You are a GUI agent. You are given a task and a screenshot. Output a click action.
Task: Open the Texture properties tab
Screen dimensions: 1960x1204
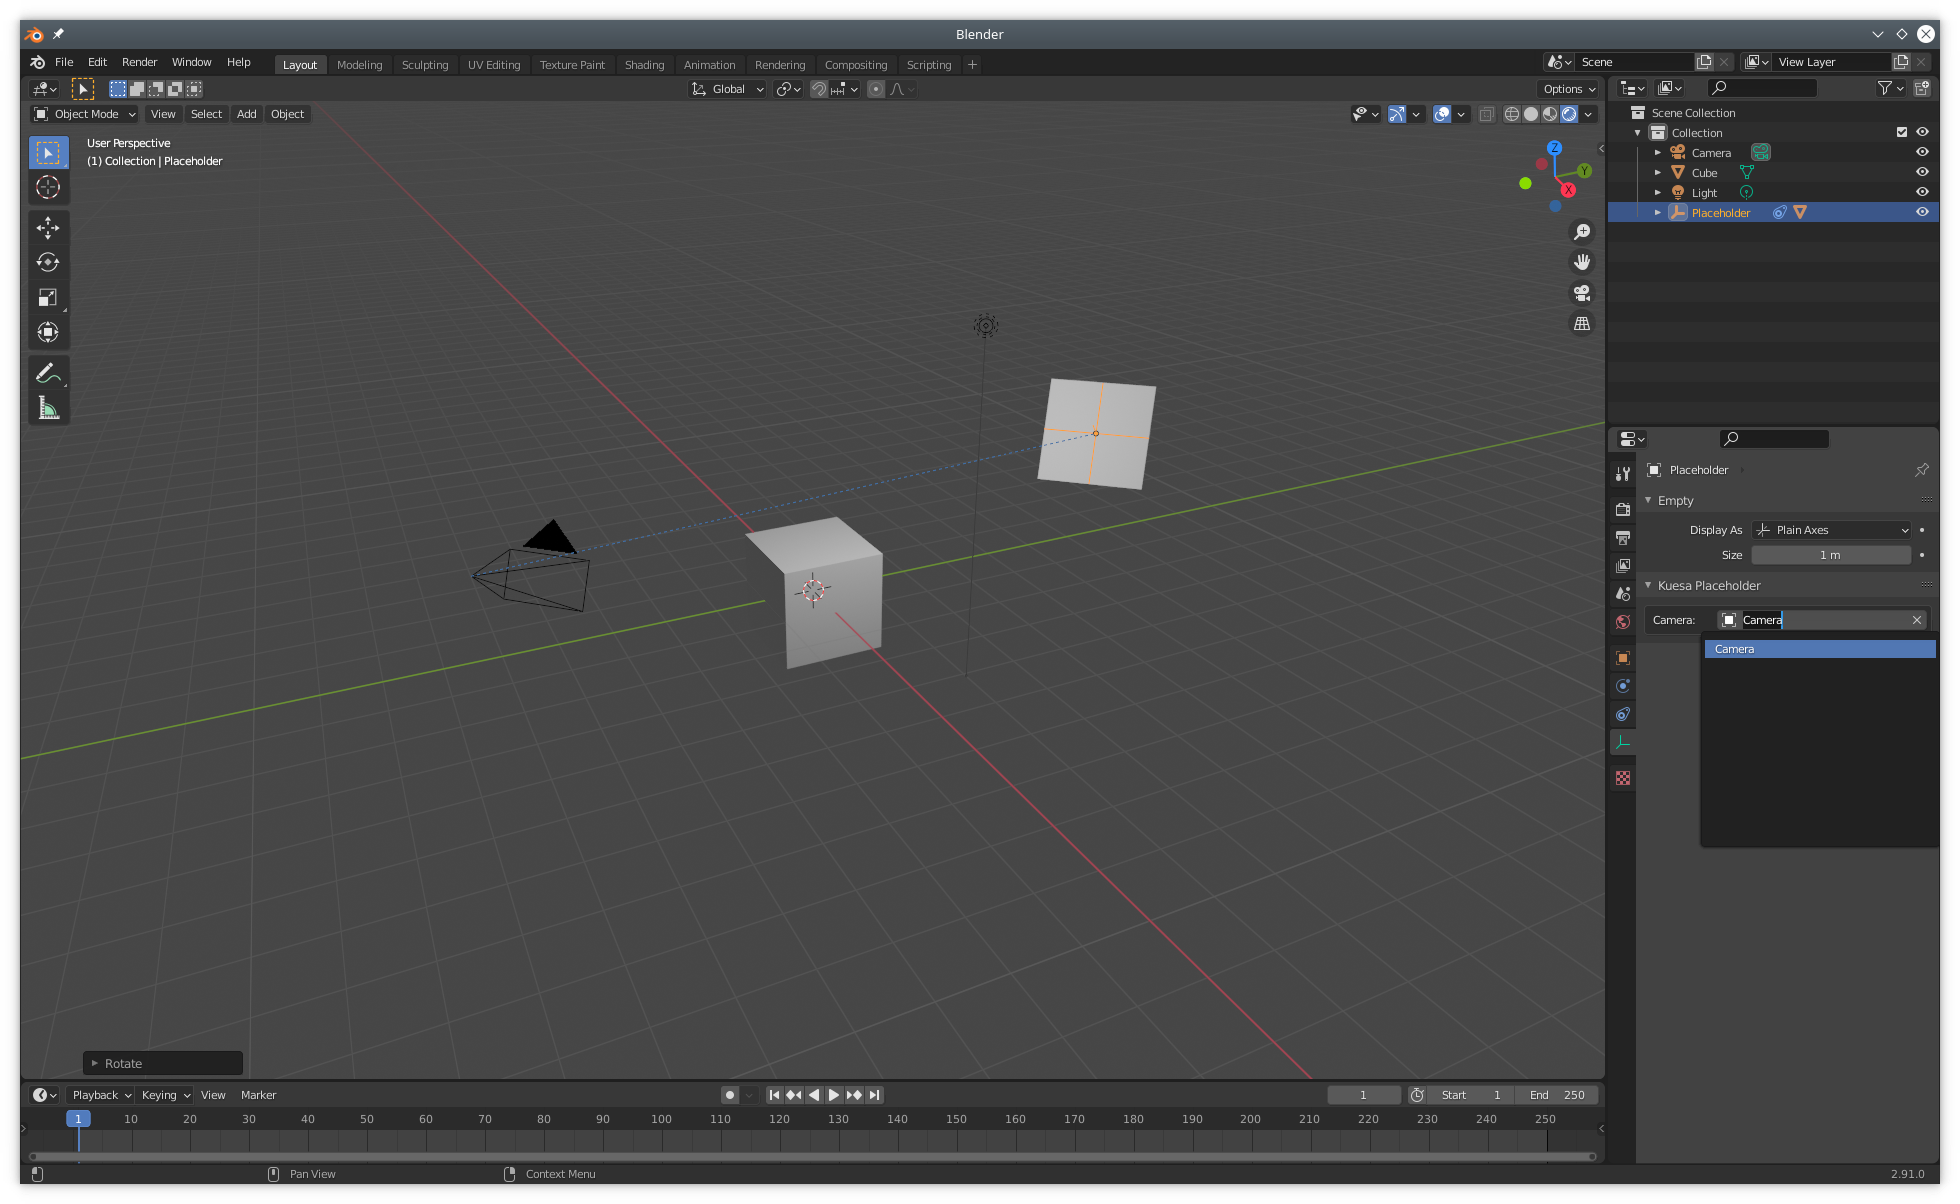coord(1623,778)
